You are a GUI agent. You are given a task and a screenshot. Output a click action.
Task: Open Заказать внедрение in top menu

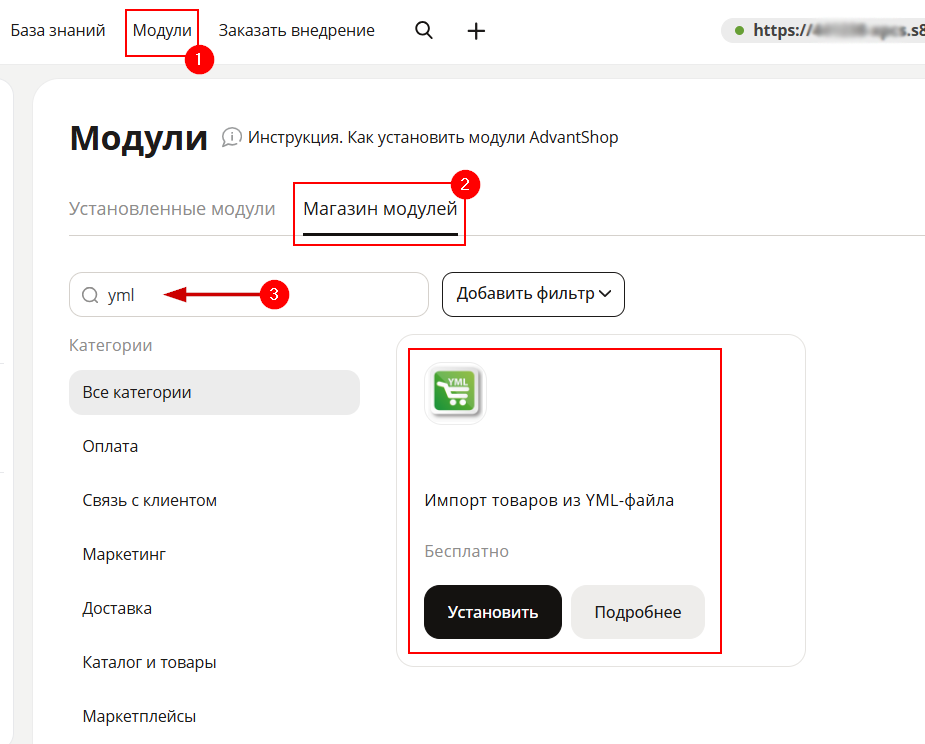(x=297, y=30)
